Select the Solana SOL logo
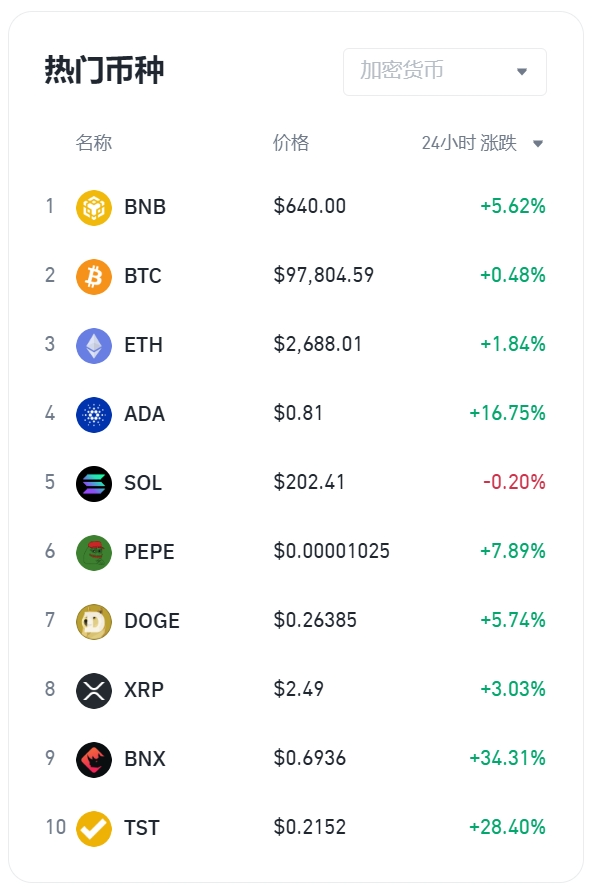The image size is (592, 891). (x=94, y=484)
